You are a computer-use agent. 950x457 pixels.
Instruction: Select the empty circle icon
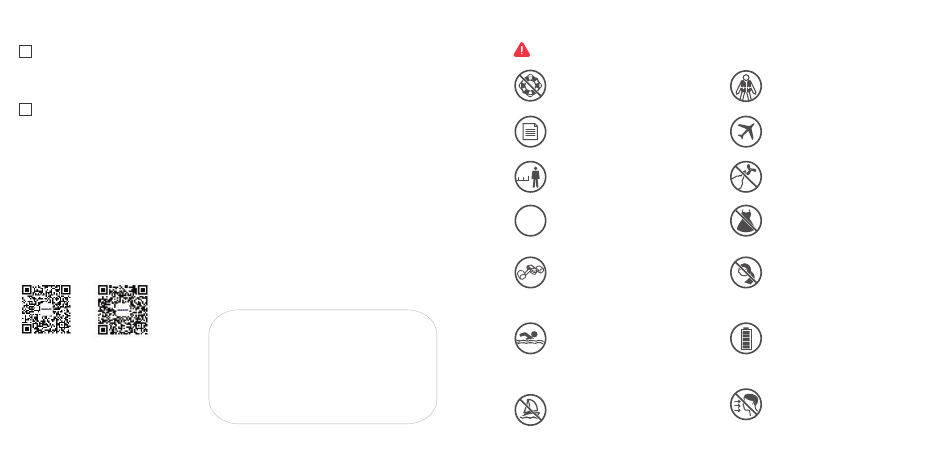click(530, 221)
